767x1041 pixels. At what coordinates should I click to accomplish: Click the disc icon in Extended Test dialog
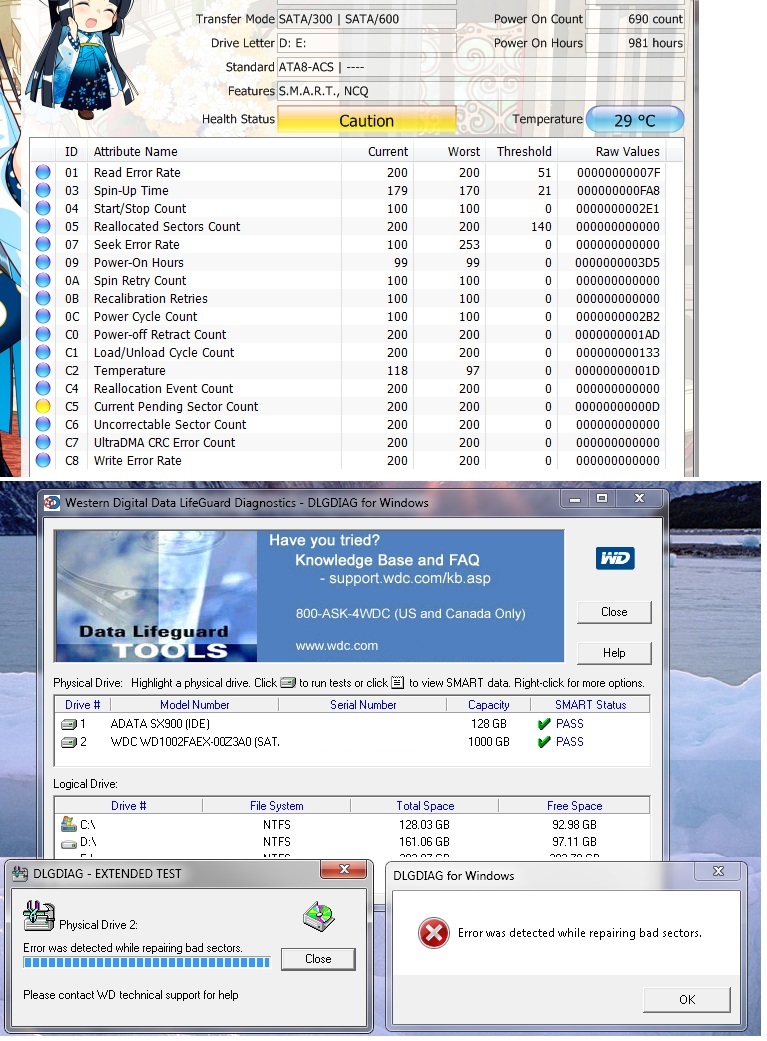point(319,916)
